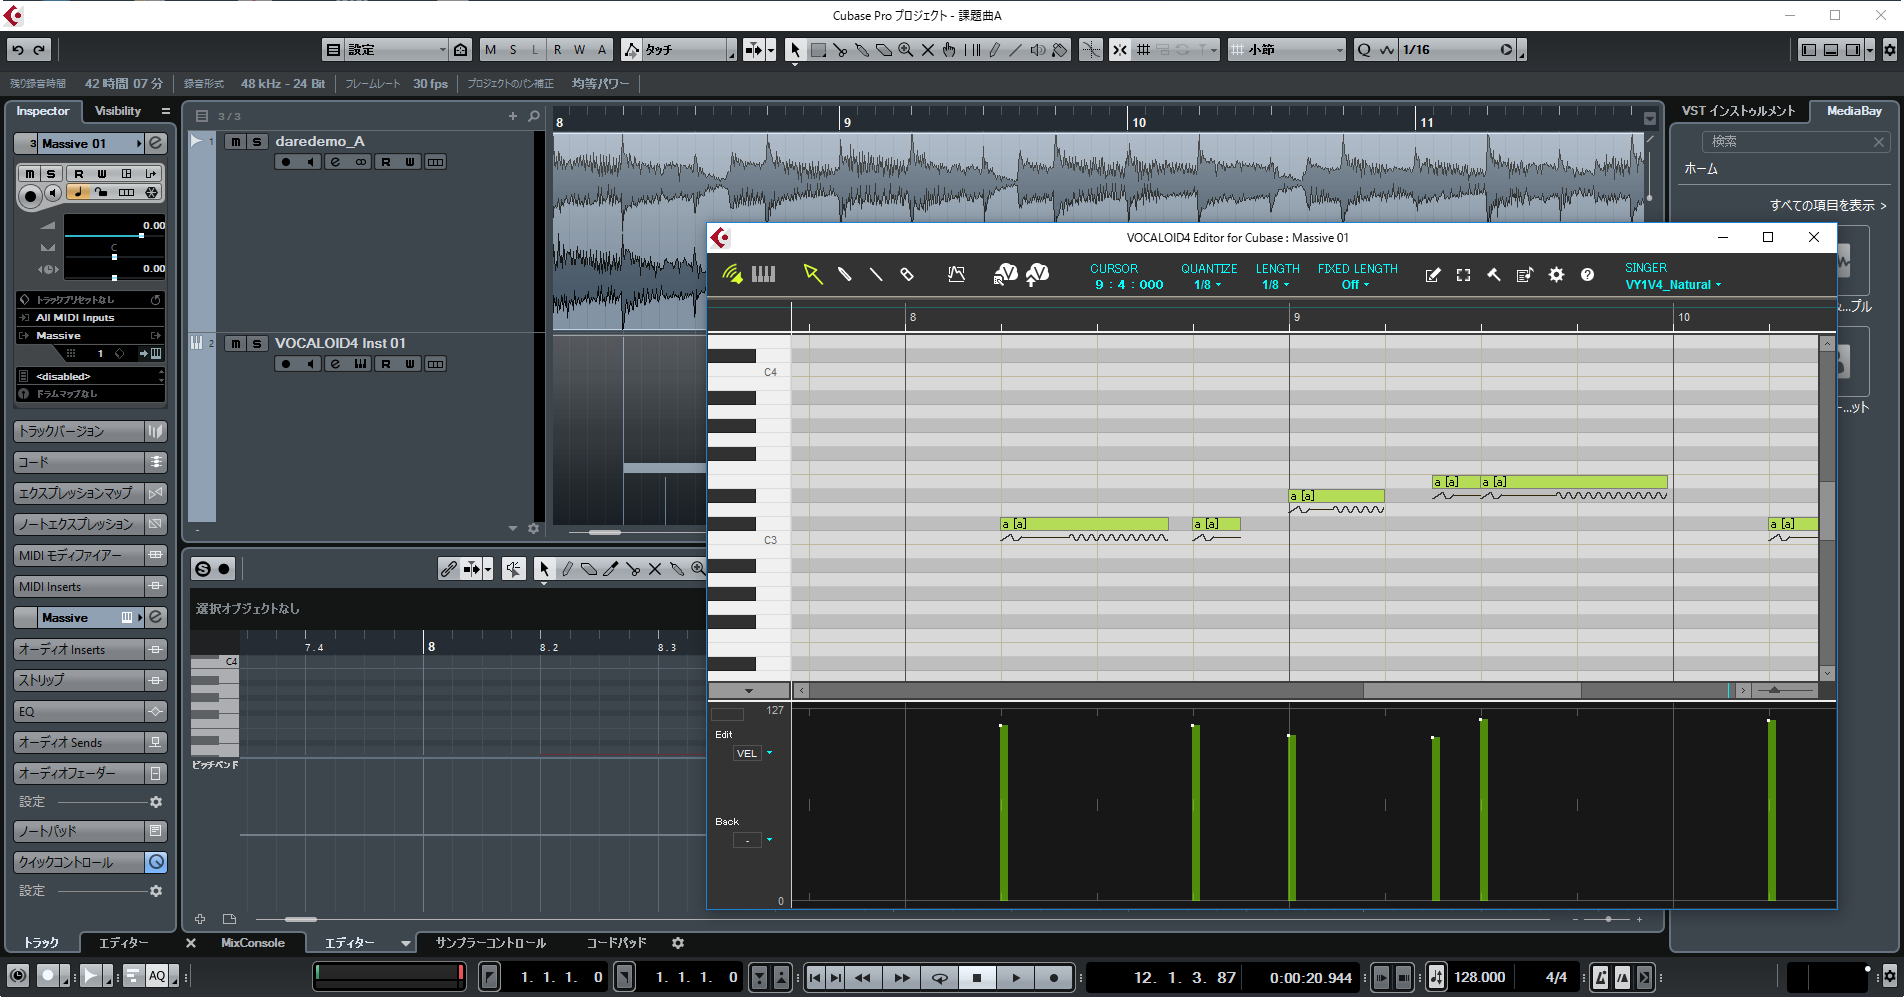Click the VOCALOID editor horizontal scrollbar
This screenshot has width=1904, height=997.
pyautogui.click(x=1470, y=690)
